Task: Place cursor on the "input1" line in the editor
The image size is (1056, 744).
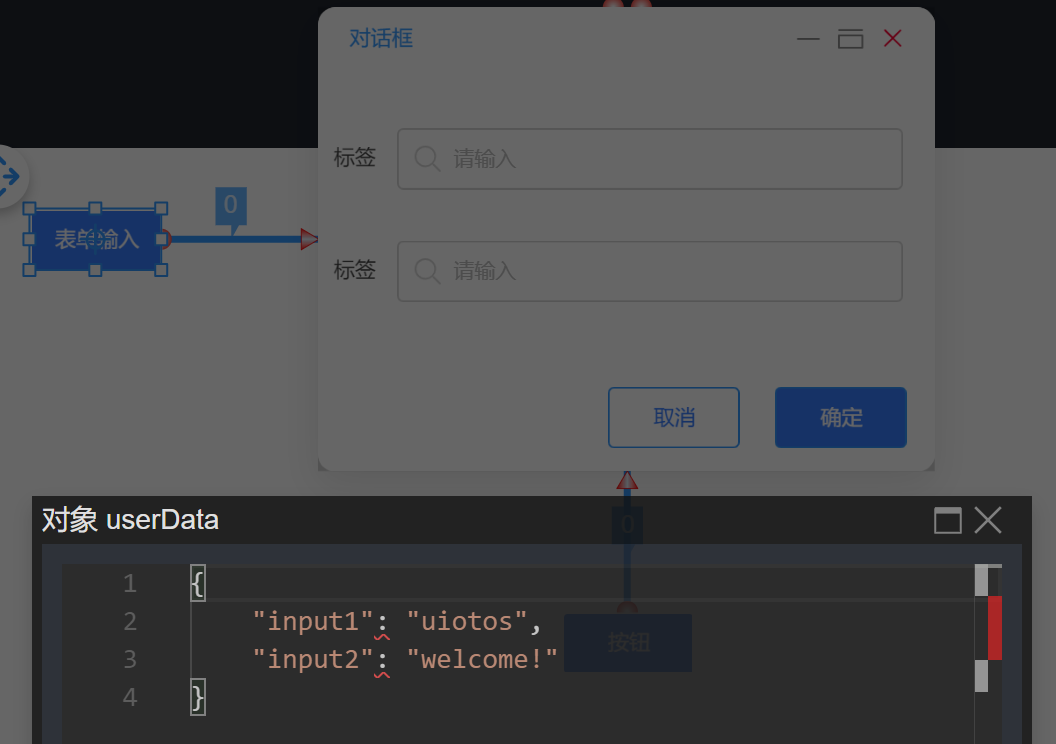Action: [600, 621]
